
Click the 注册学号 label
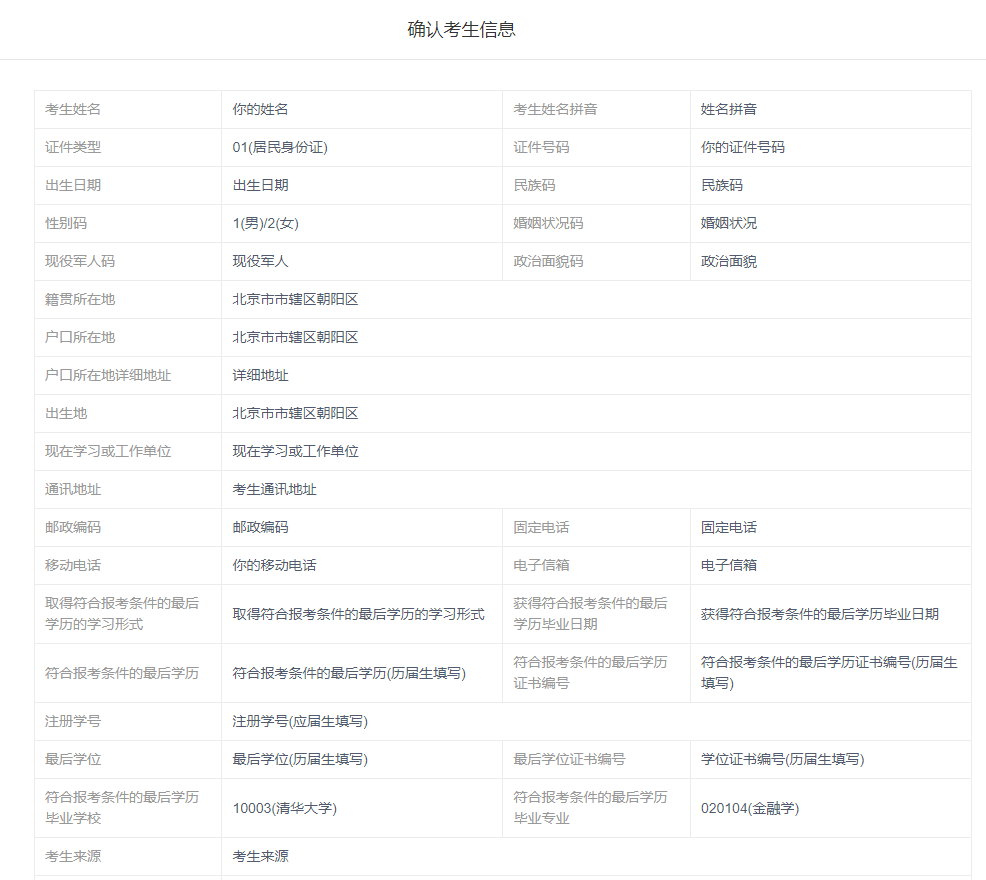point(73,721)
